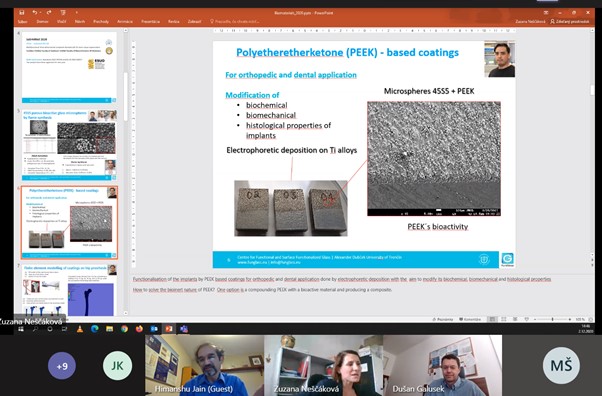602x396 pixels.
Task: Click the tell-me search box with lightbulb
Action: [x=235, y=22]
